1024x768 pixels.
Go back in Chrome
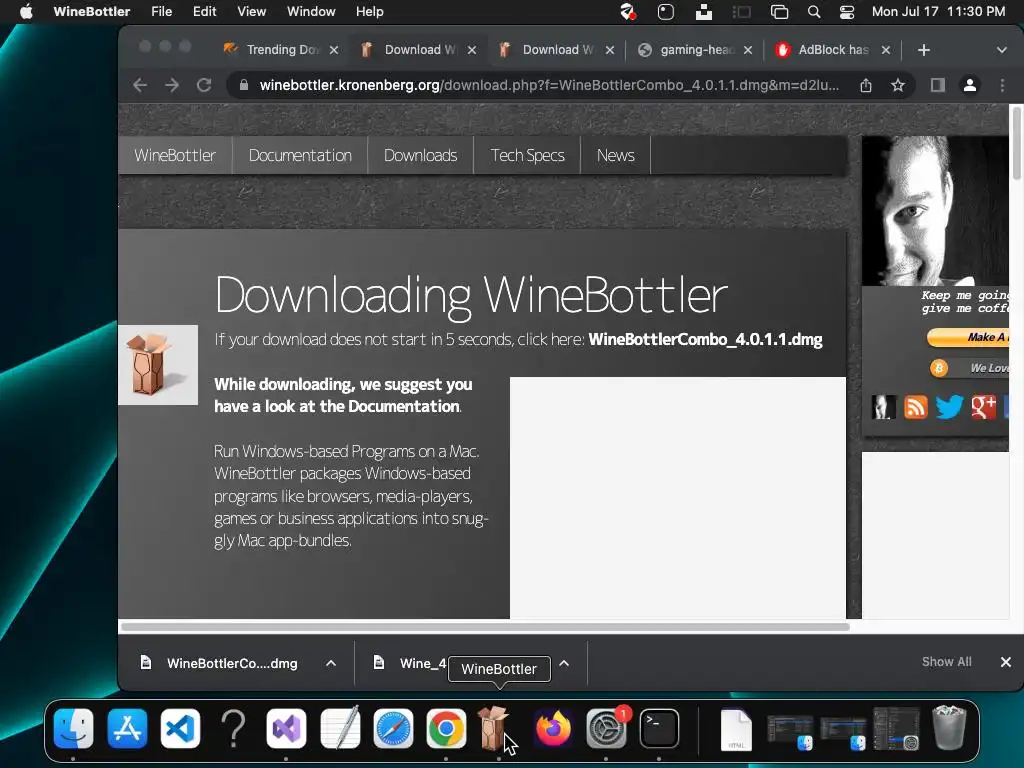140,85
